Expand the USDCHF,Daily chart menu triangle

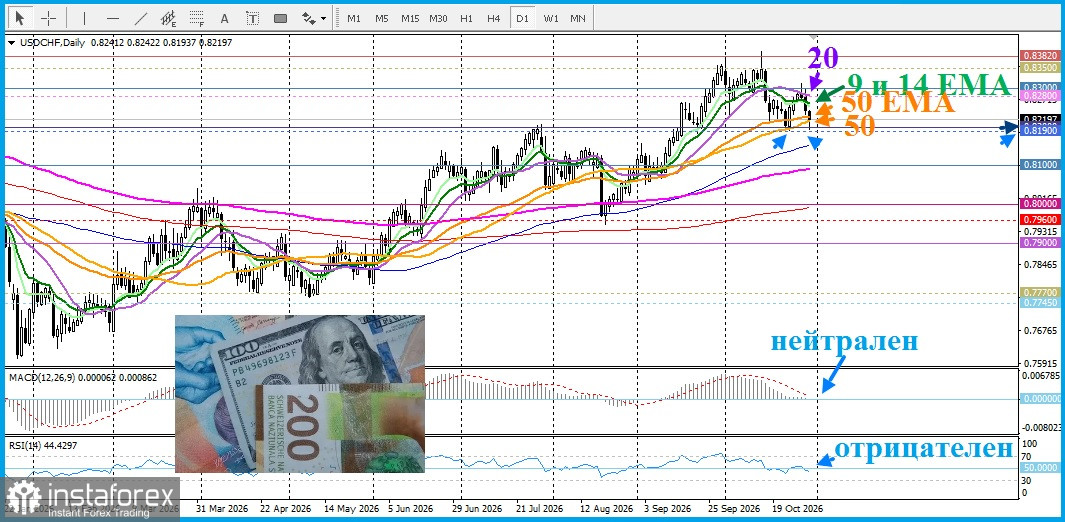tap(12, 43)
